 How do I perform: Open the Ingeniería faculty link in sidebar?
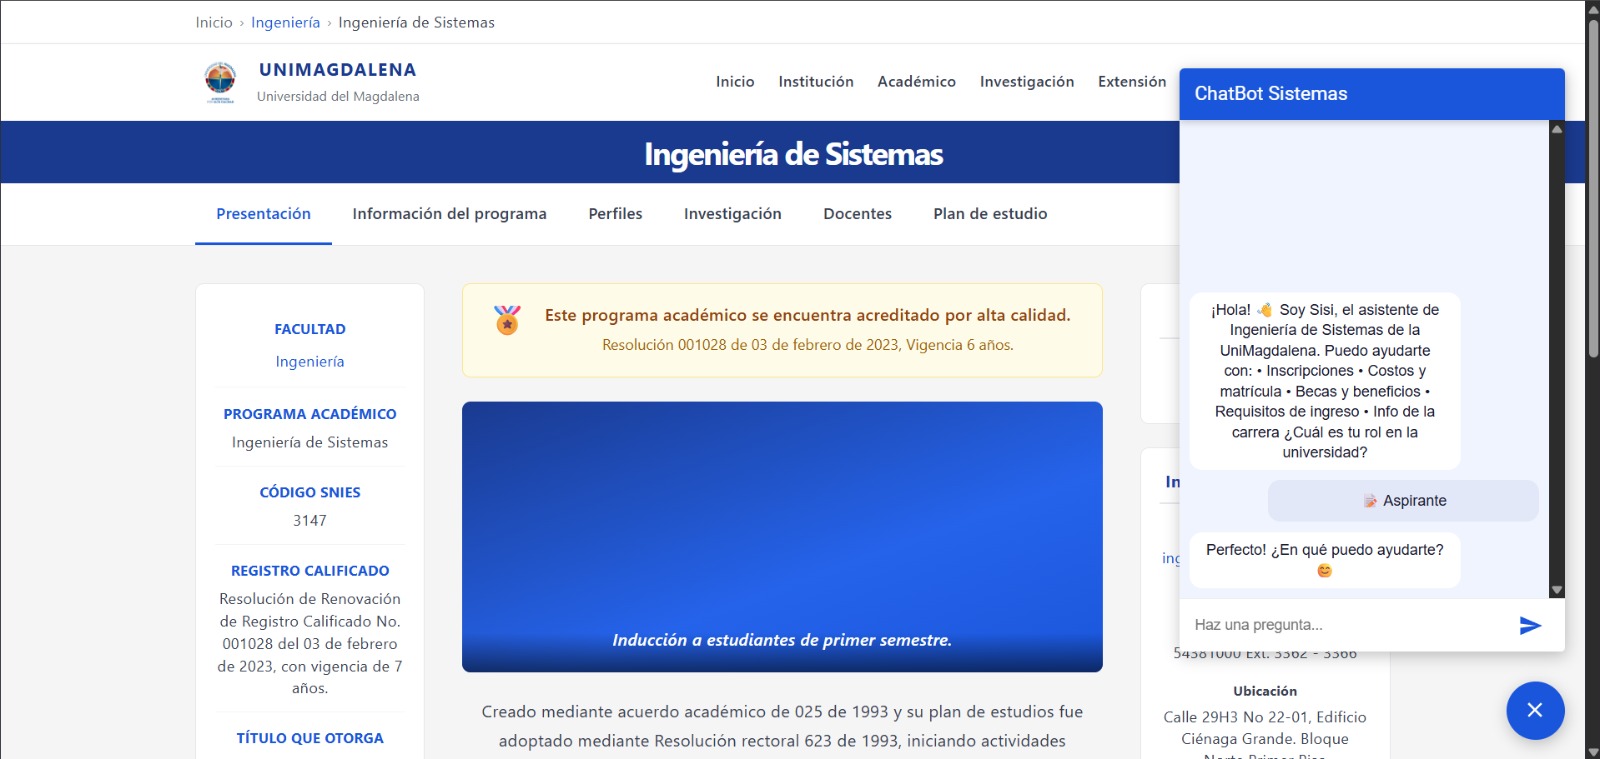[x=310, y=362]
